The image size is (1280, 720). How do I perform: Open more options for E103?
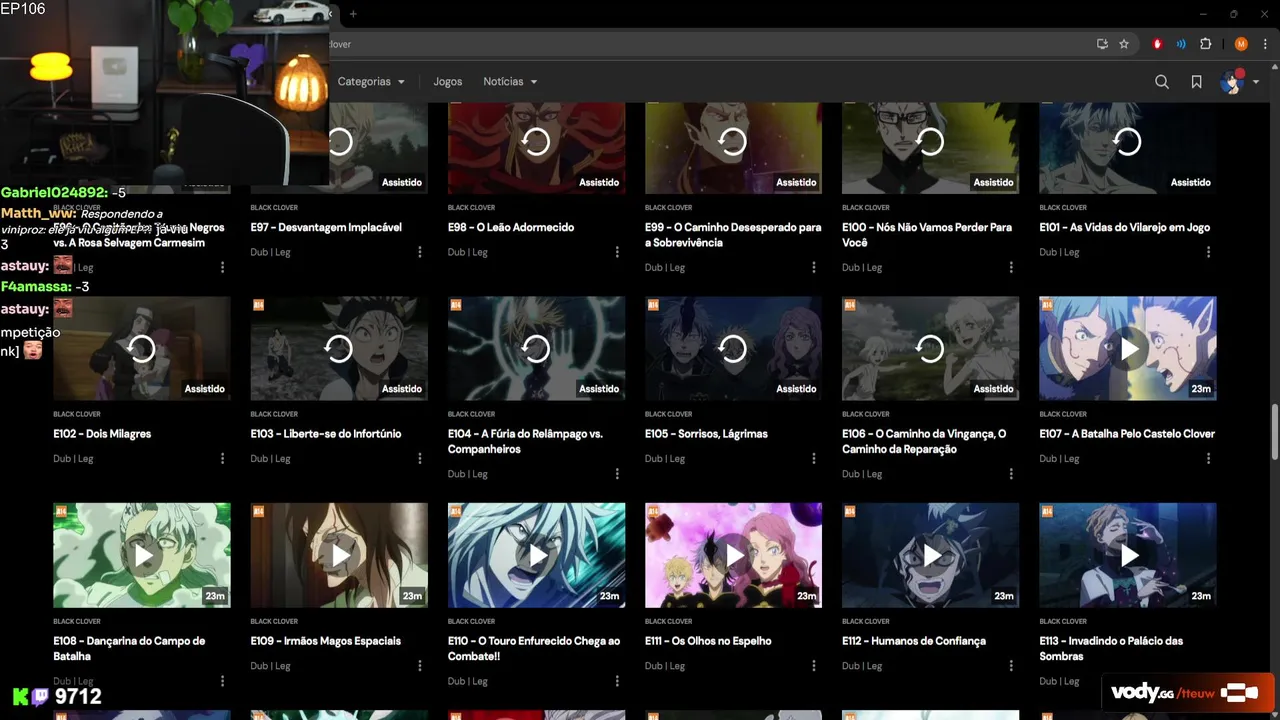[x=420, y=458]
